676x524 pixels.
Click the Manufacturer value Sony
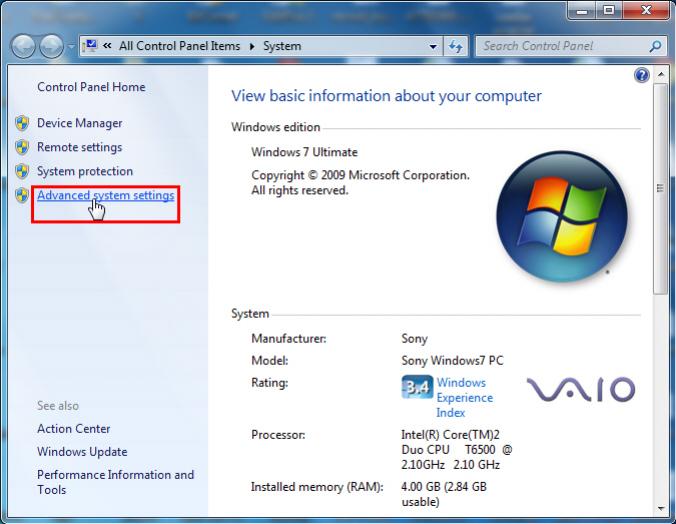click(414, 339)
